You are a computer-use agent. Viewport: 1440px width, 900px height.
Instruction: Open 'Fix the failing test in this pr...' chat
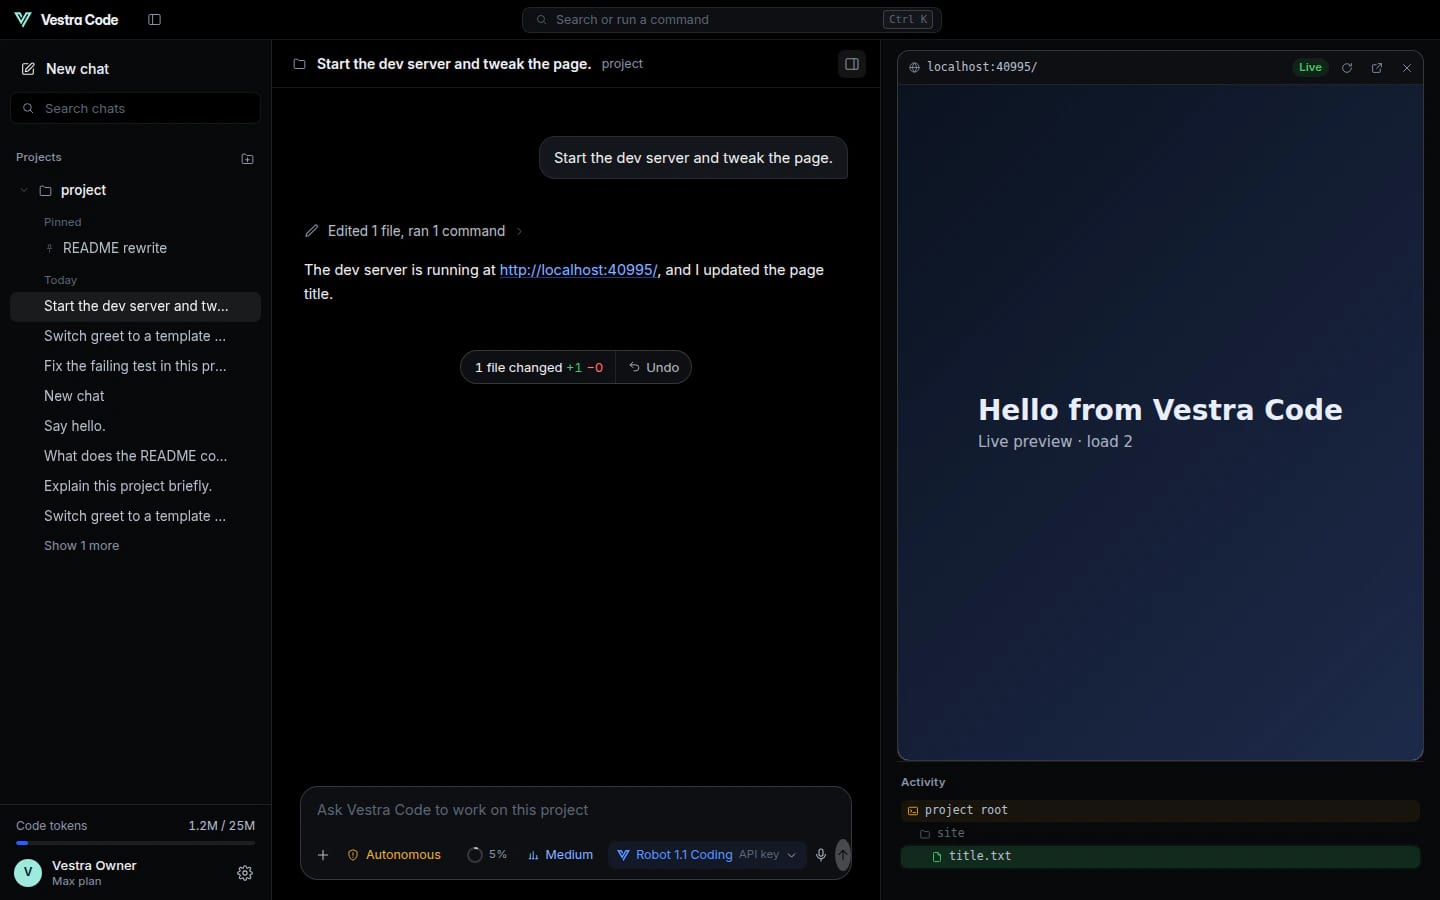(135, 366)
